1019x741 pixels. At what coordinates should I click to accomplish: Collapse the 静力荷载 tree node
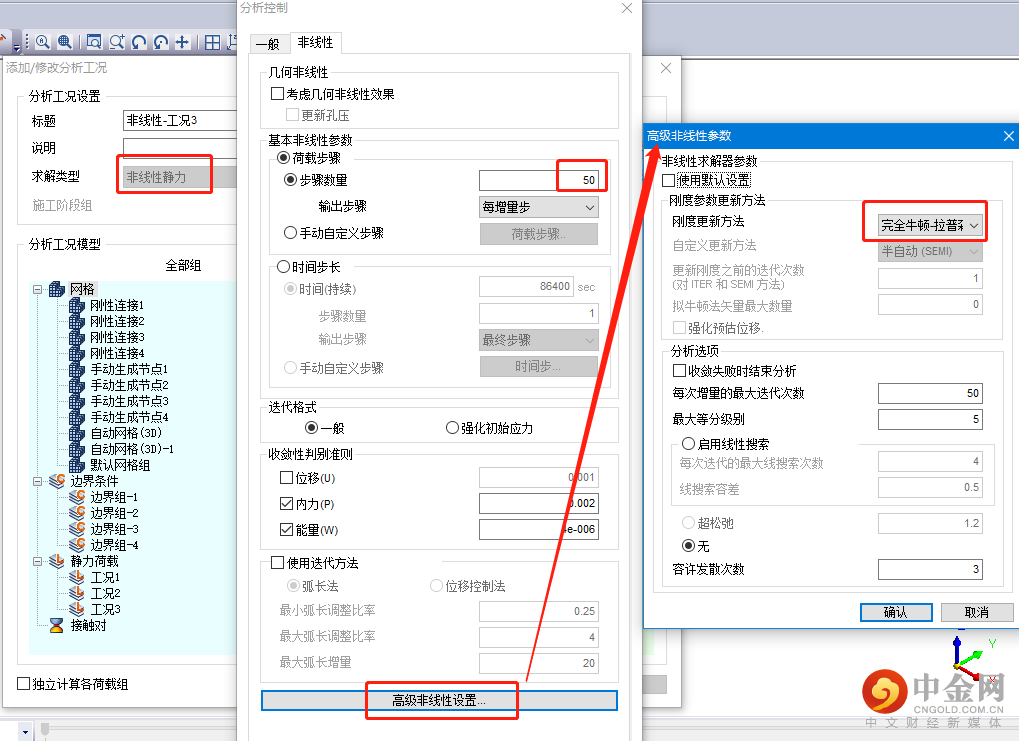click(x=38, y=561)
